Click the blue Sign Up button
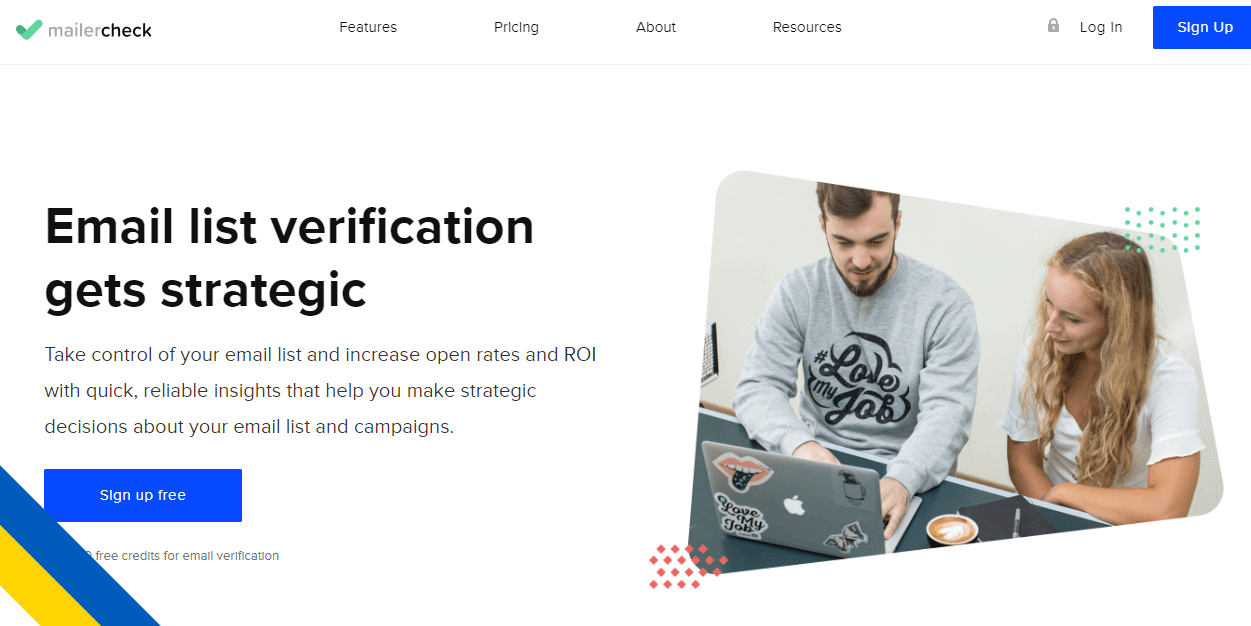Screen dimensions: 1251x626 click(1202, 28)
